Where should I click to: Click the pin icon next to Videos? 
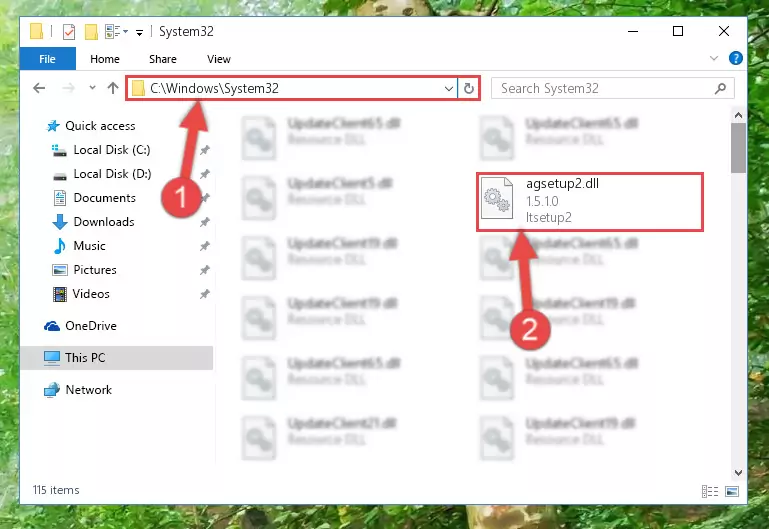205,294
